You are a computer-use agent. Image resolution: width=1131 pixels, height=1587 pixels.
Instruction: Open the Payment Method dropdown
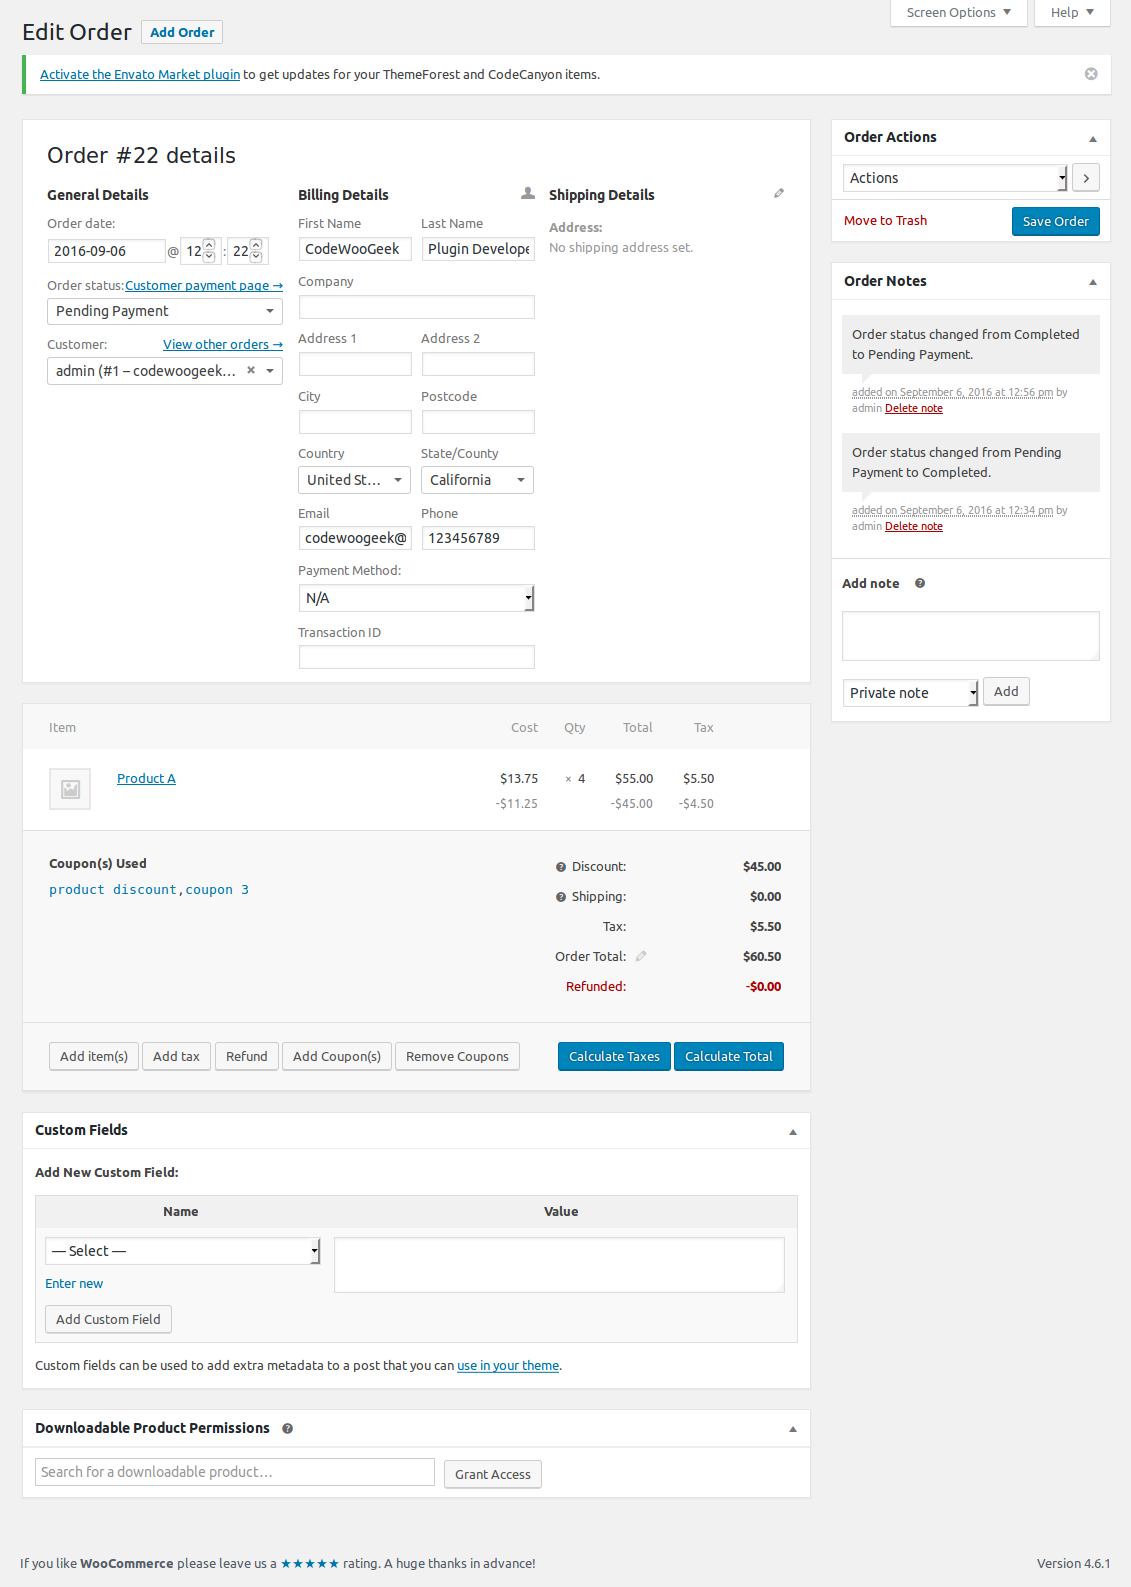pos(416,598)
